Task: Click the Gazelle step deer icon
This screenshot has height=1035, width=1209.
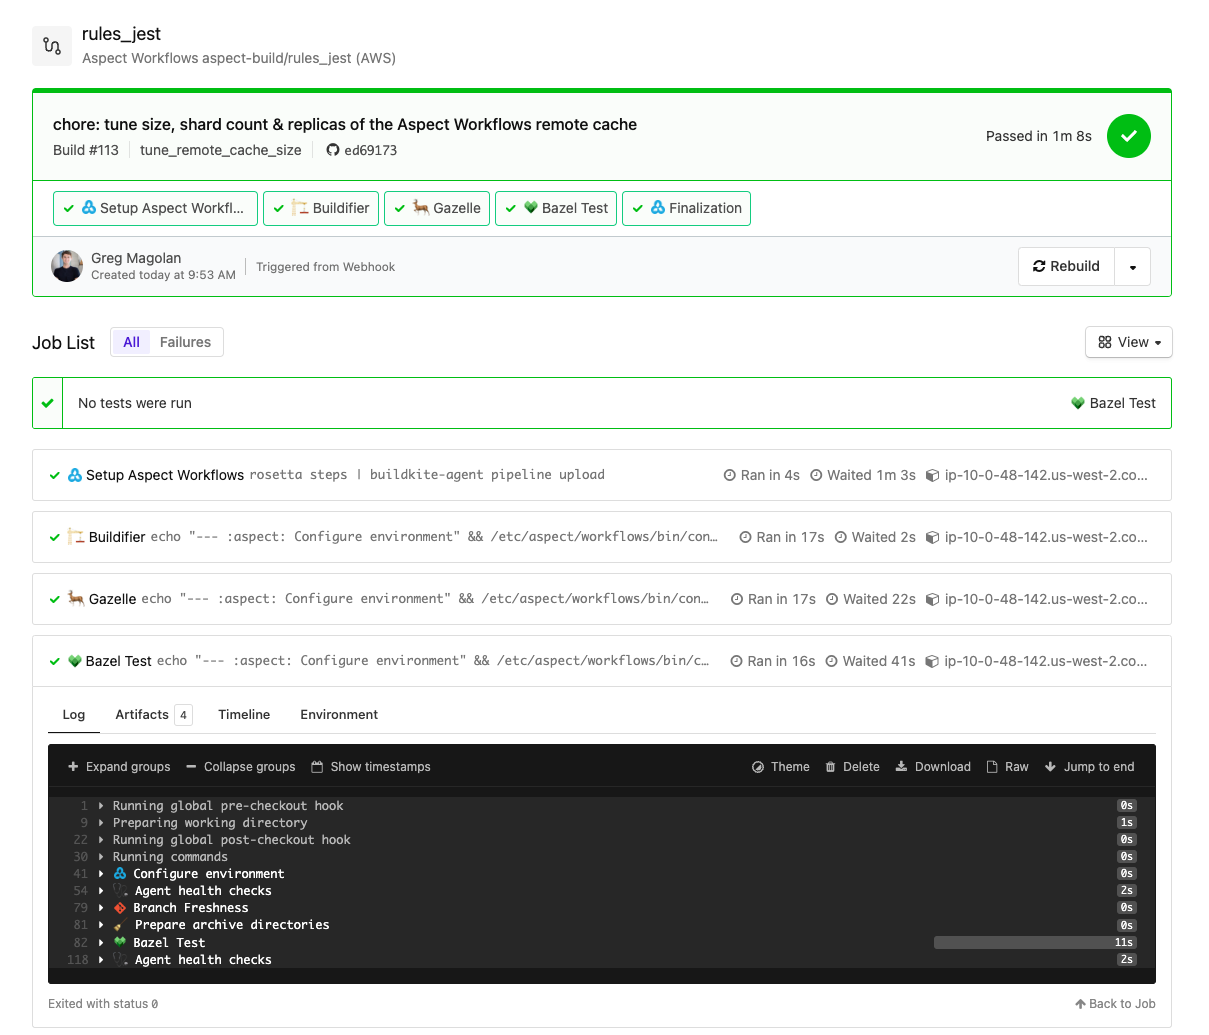Action: (x=421, y=208)
